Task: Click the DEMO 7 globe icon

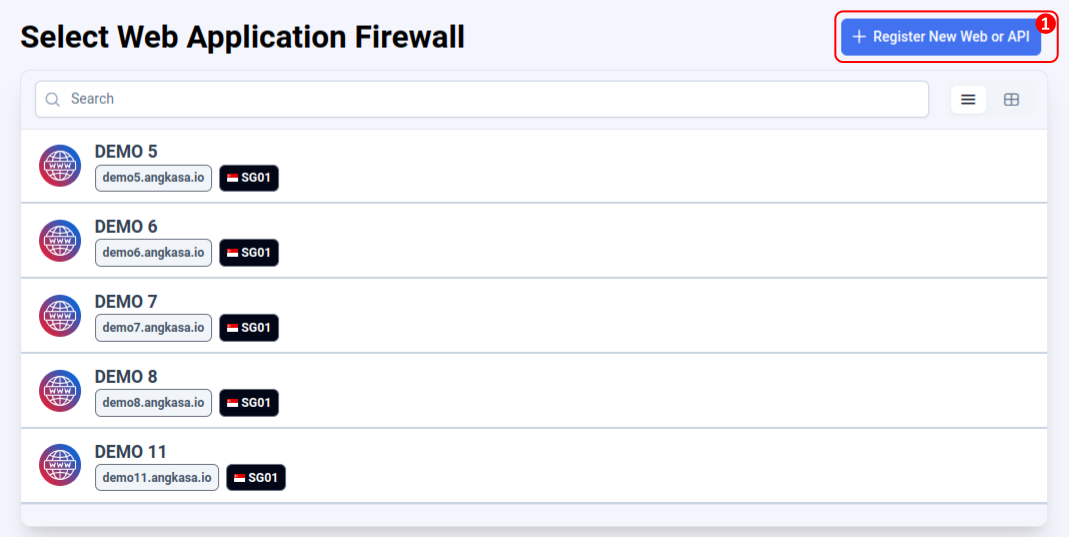Action: tap(60, 316)
